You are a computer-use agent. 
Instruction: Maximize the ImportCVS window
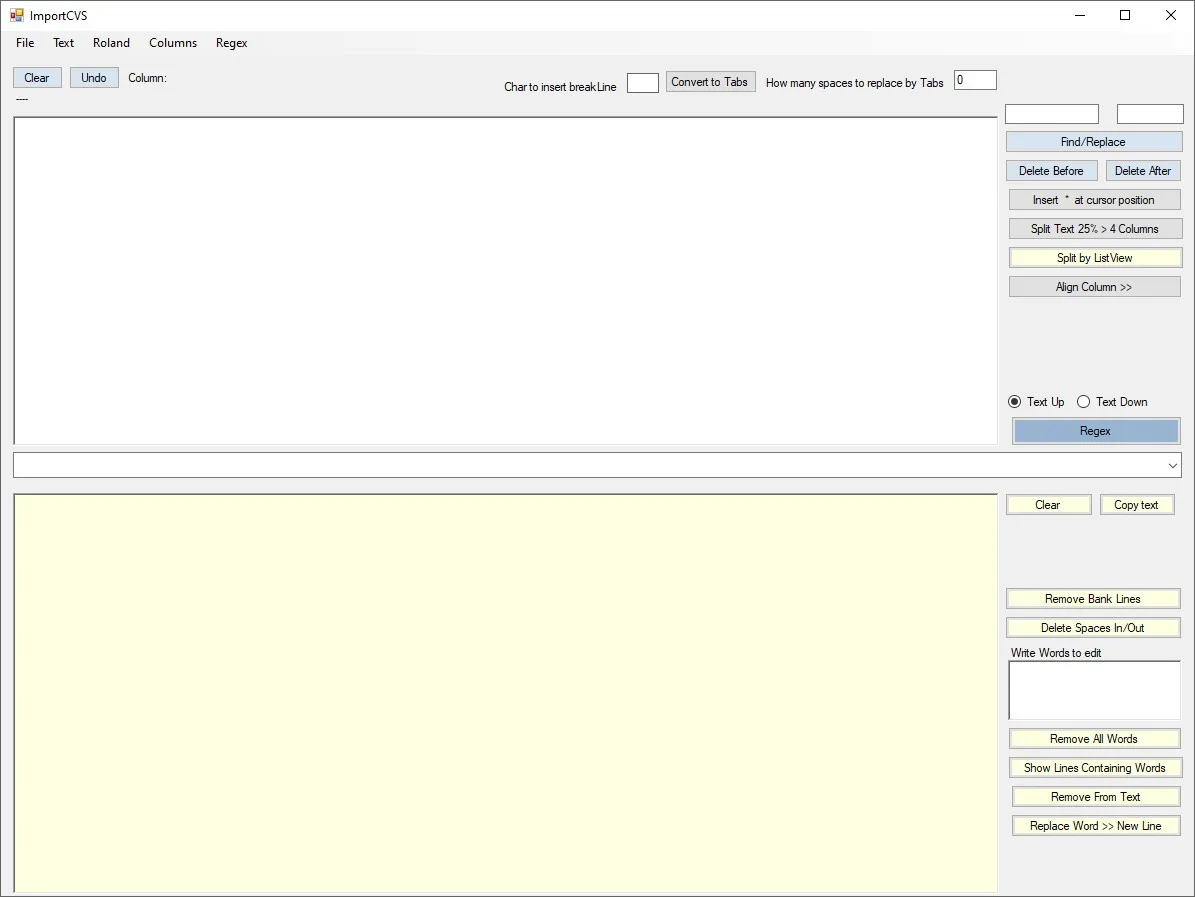point(1125,15)
